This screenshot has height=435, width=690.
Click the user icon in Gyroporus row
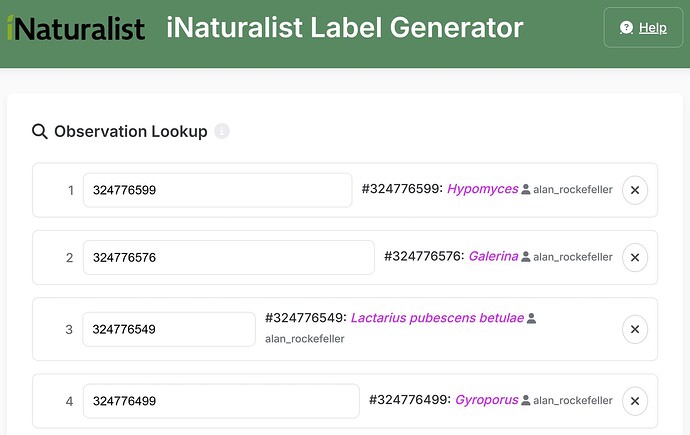[x=526, y=401]
